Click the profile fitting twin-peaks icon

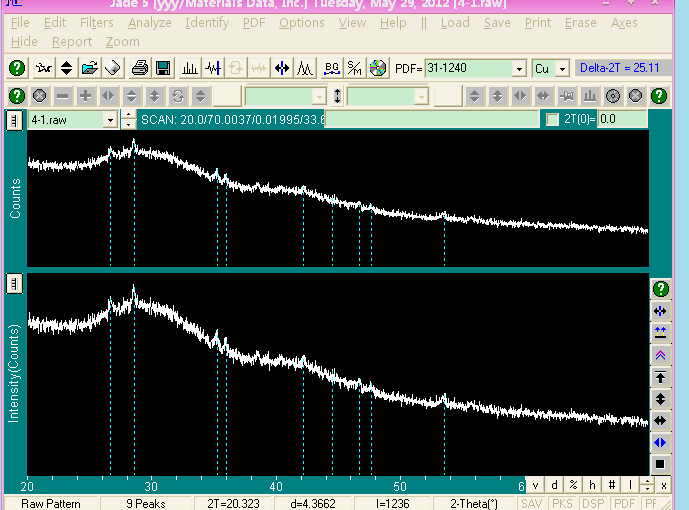305,68
